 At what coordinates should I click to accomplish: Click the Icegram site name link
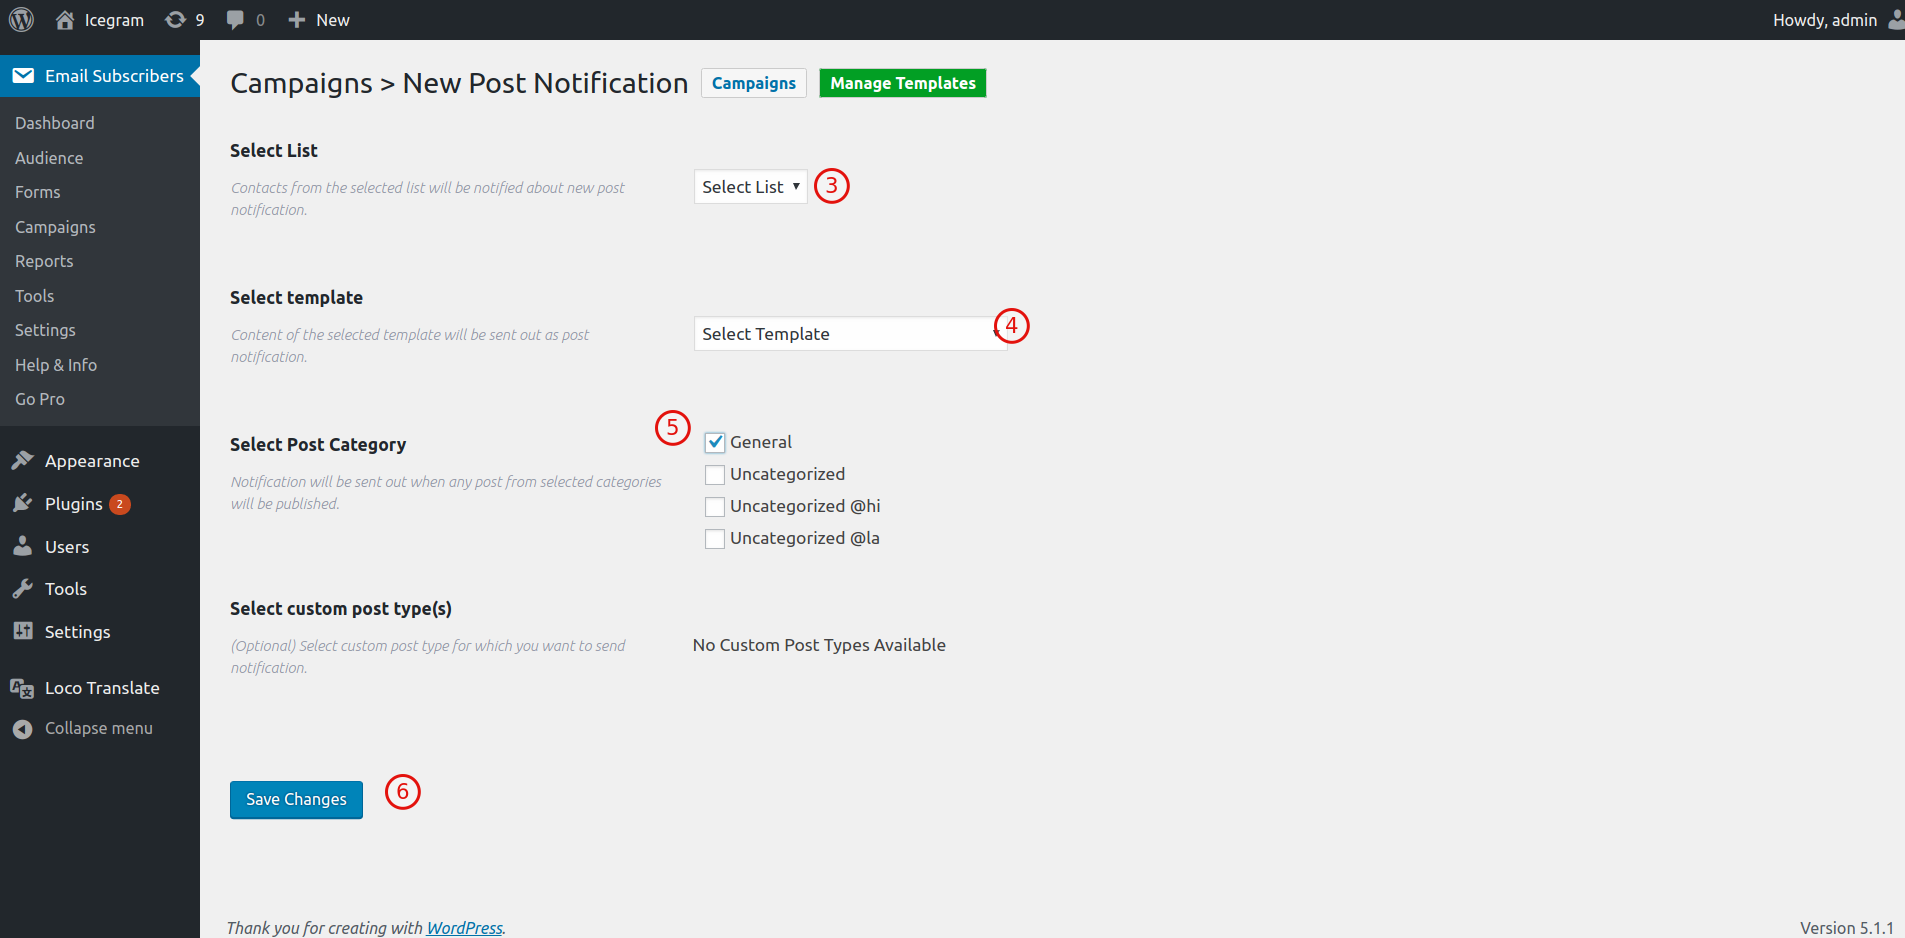click(114, 20)
